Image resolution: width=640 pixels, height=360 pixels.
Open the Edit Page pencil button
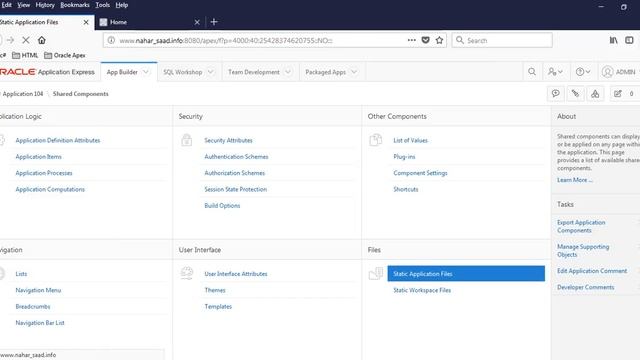pos(624,94)
